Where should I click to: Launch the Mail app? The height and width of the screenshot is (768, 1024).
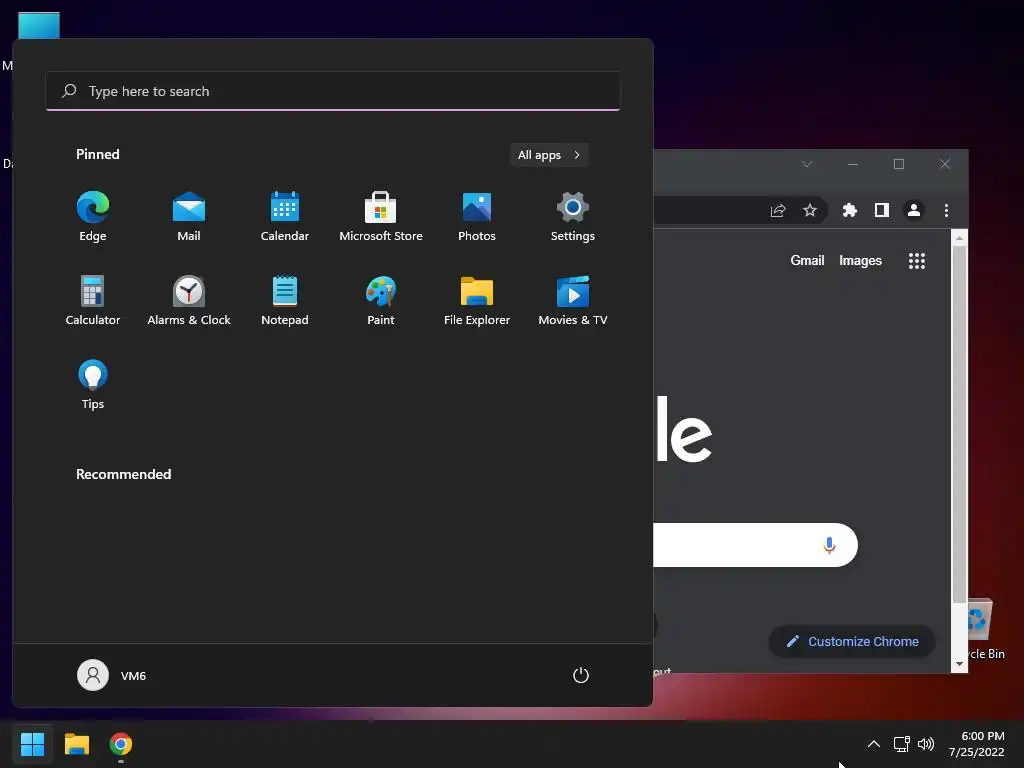[x=189, y=217]
